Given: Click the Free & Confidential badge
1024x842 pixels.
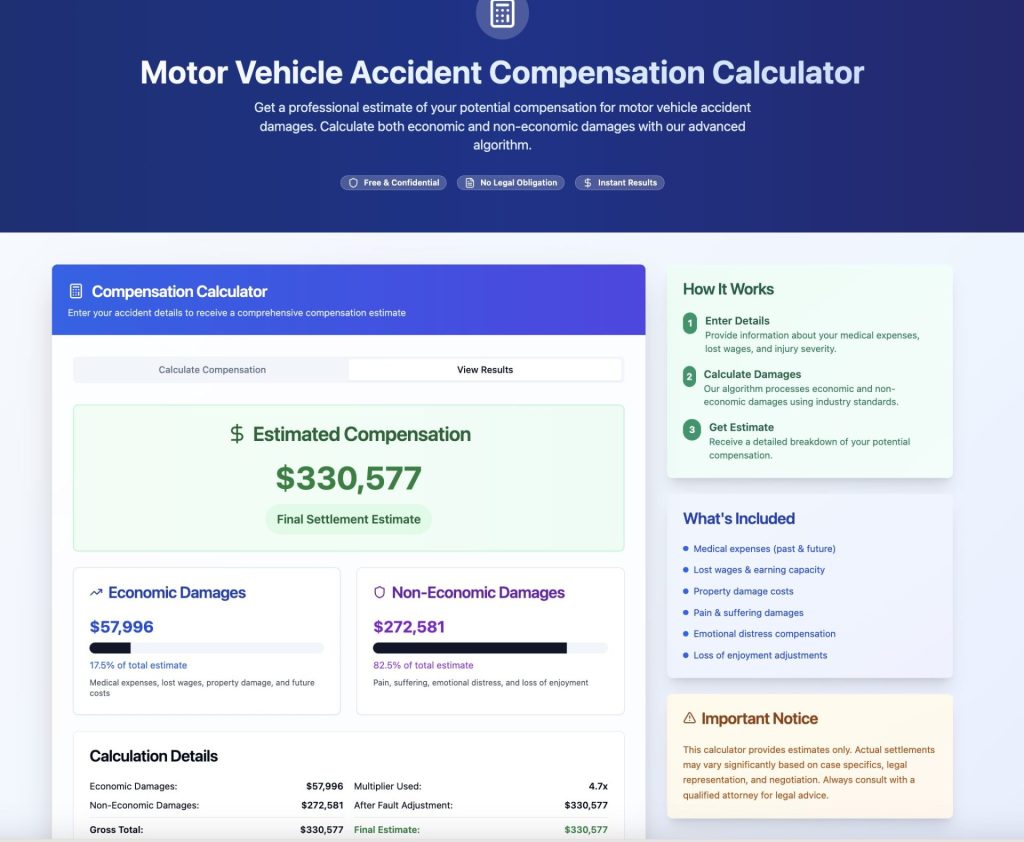Looking at the screenshot, I should coord(393,183).
